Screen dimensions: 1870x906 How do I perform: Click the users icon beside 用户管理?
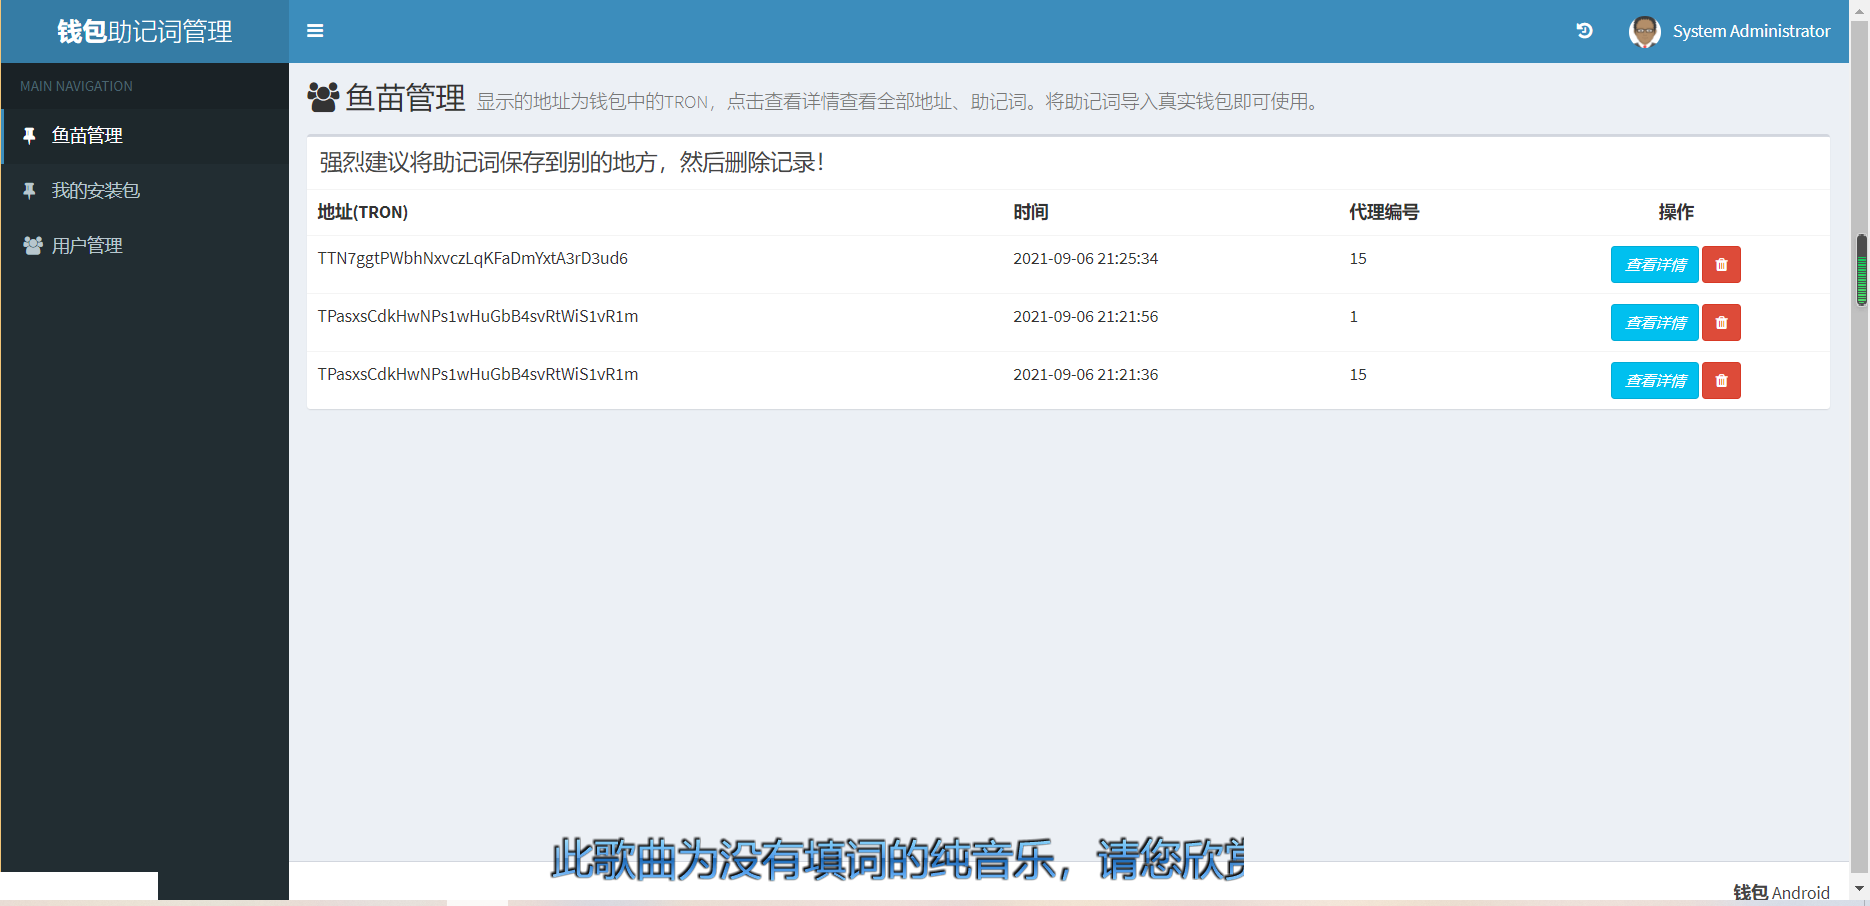click(x=32, y=246)
